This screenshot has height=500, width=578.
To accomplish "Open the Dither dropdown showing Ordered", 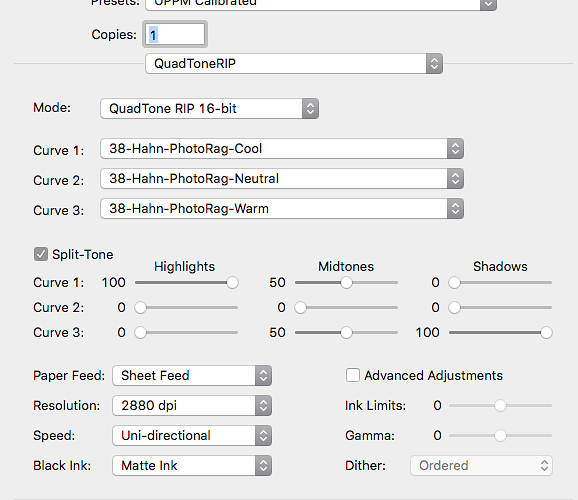I will [481, 465].
